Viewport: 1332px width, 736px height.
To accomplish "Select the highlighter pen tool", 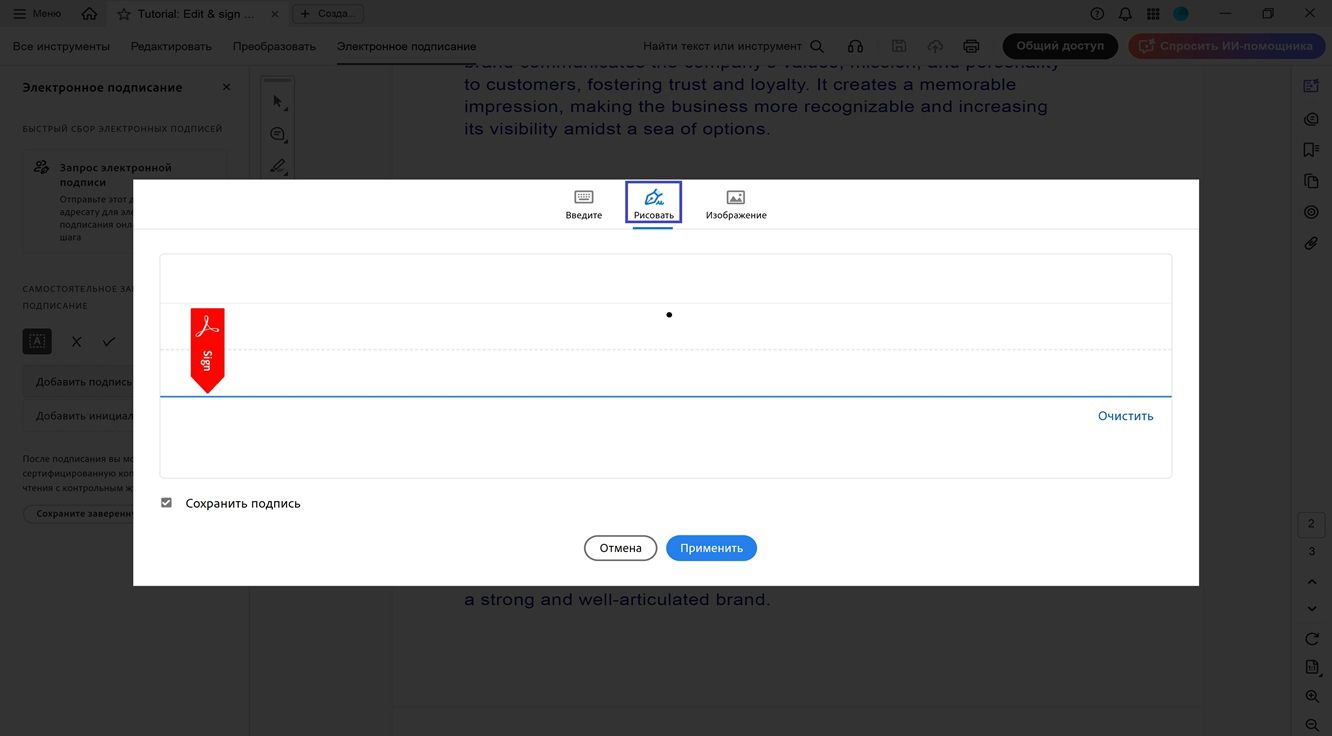I will click(x=278, y=166).
